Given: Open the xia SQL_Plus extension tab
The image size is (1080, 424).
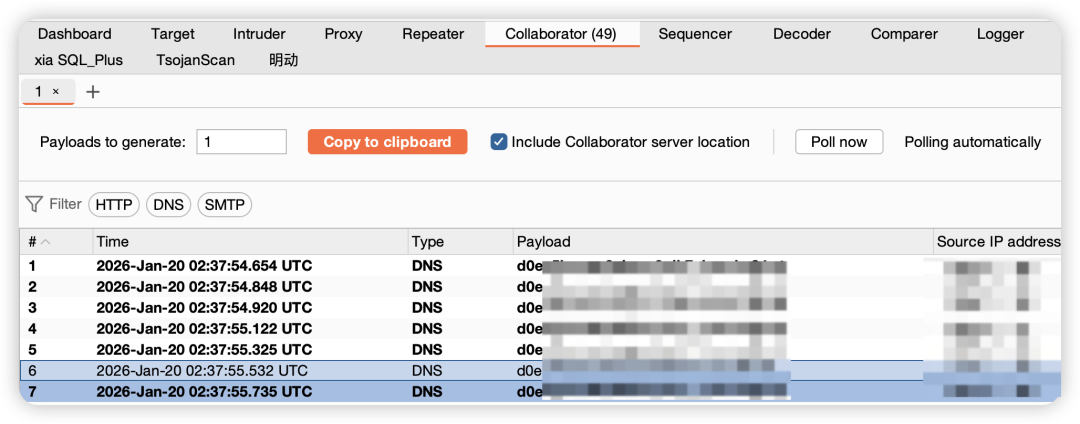Looking at the screenshot, I should (79, 60).
